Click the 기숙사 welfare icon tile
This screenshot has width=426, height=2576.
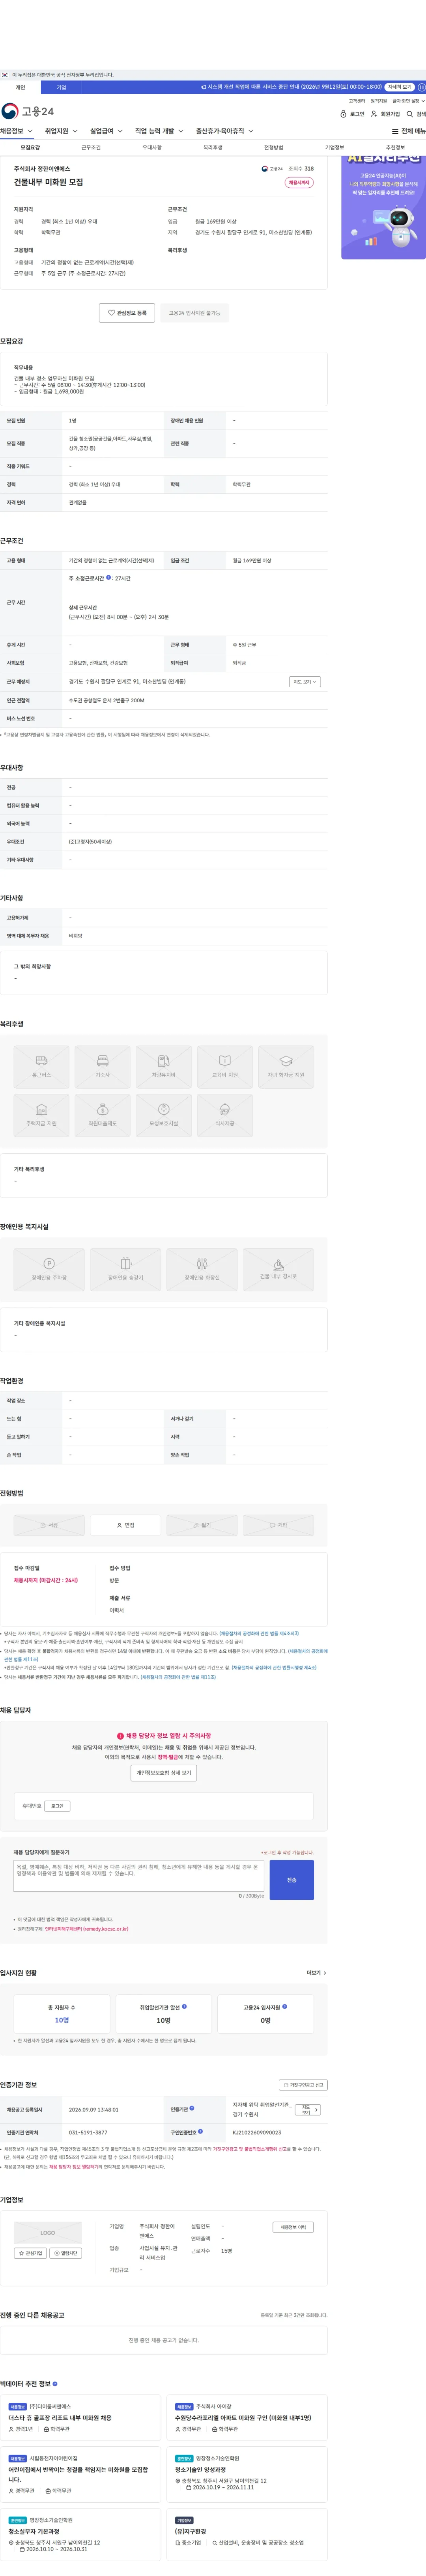(103, 1066)
